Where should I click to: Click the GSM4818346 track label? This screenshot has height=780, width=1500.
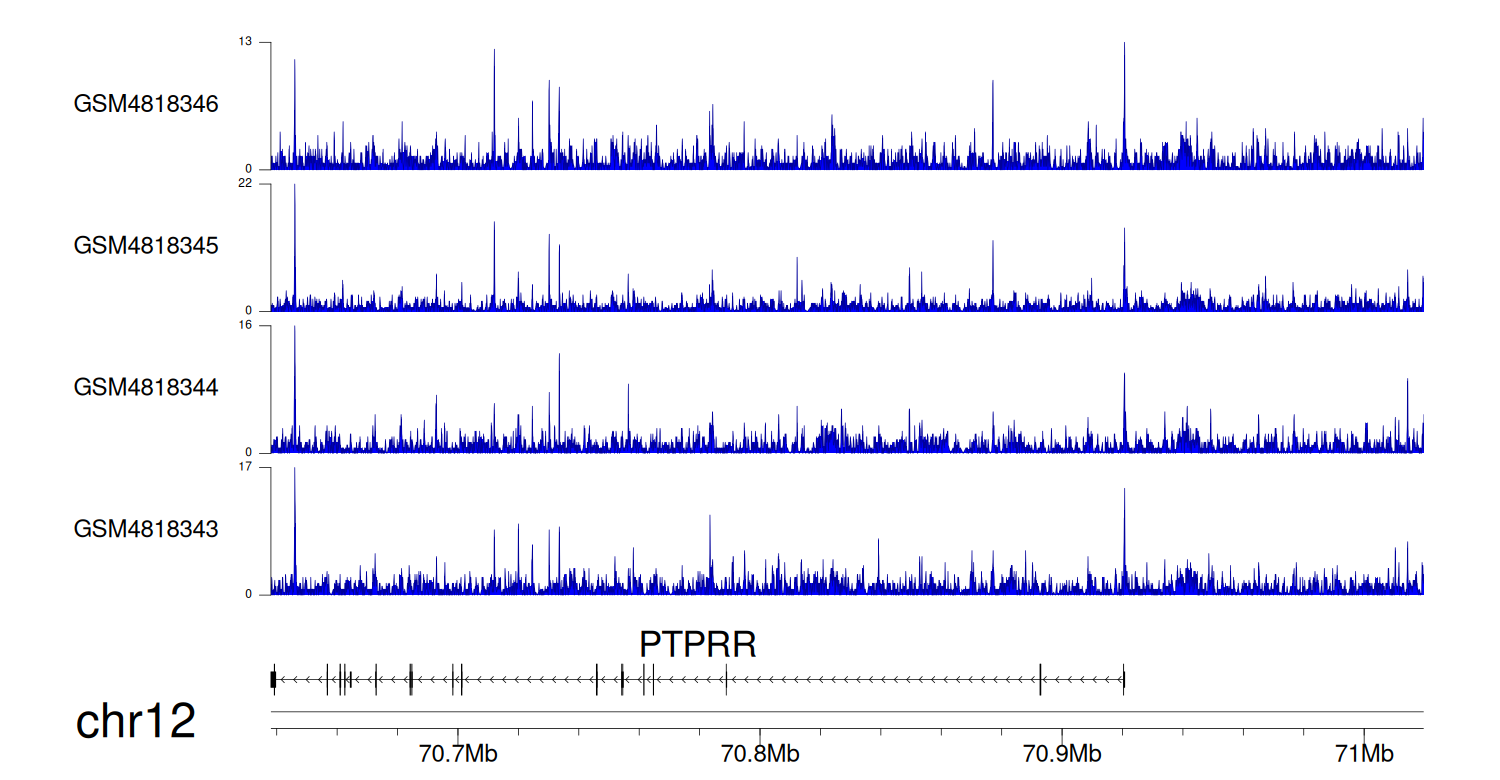[x=146, y=104]
